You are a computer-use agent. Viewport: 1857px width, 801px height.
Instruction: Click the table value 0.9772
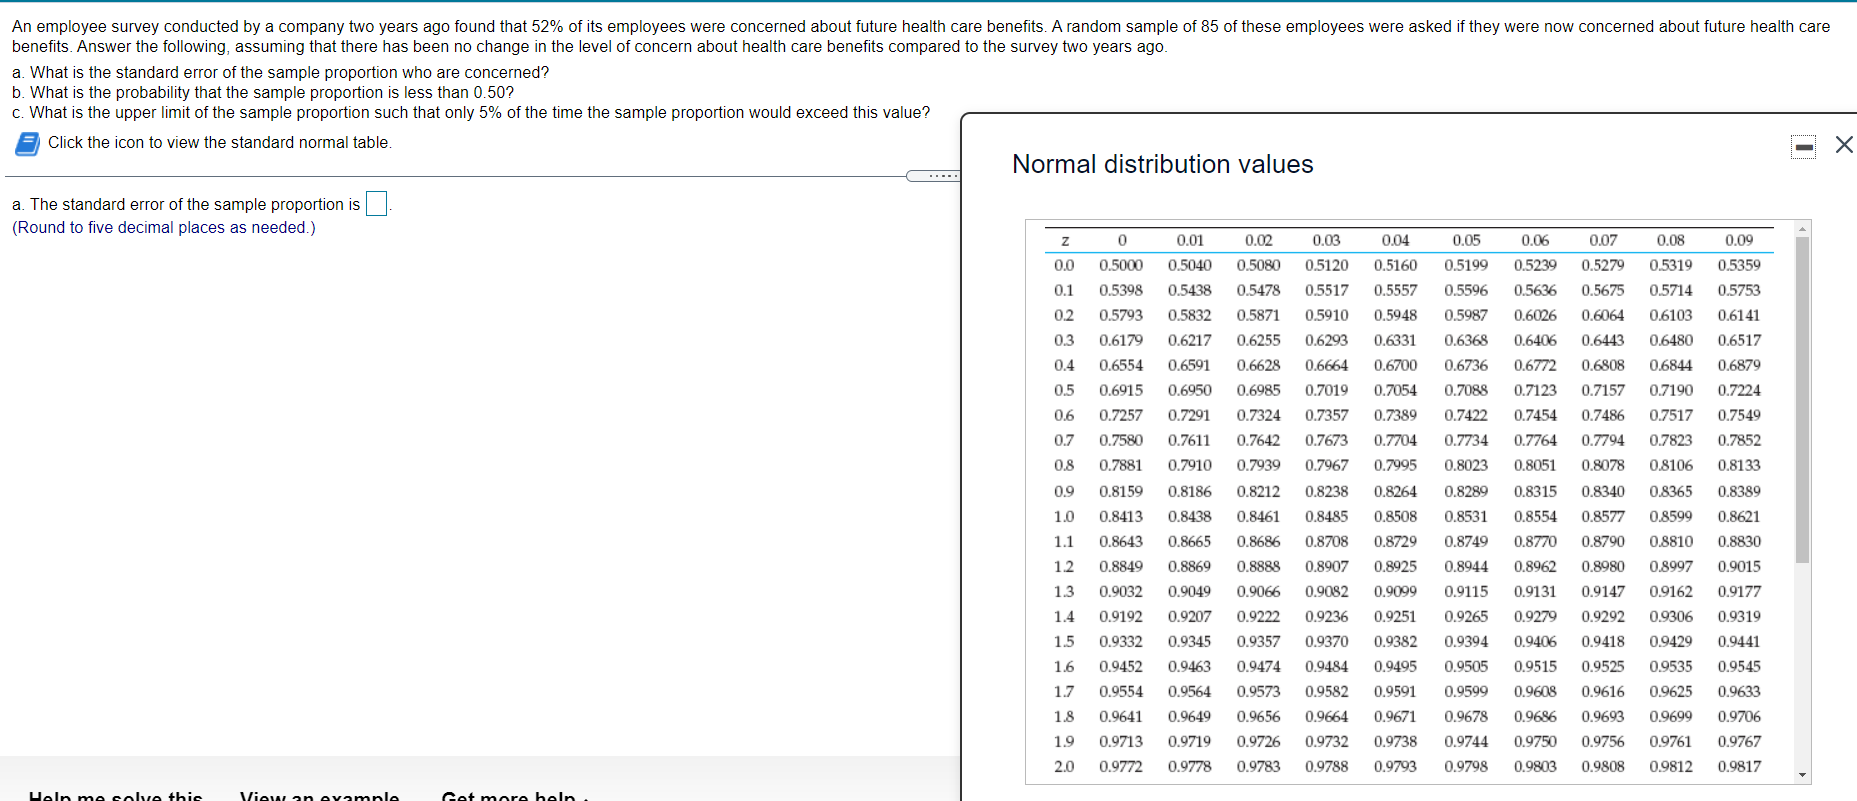[1121, 766]
